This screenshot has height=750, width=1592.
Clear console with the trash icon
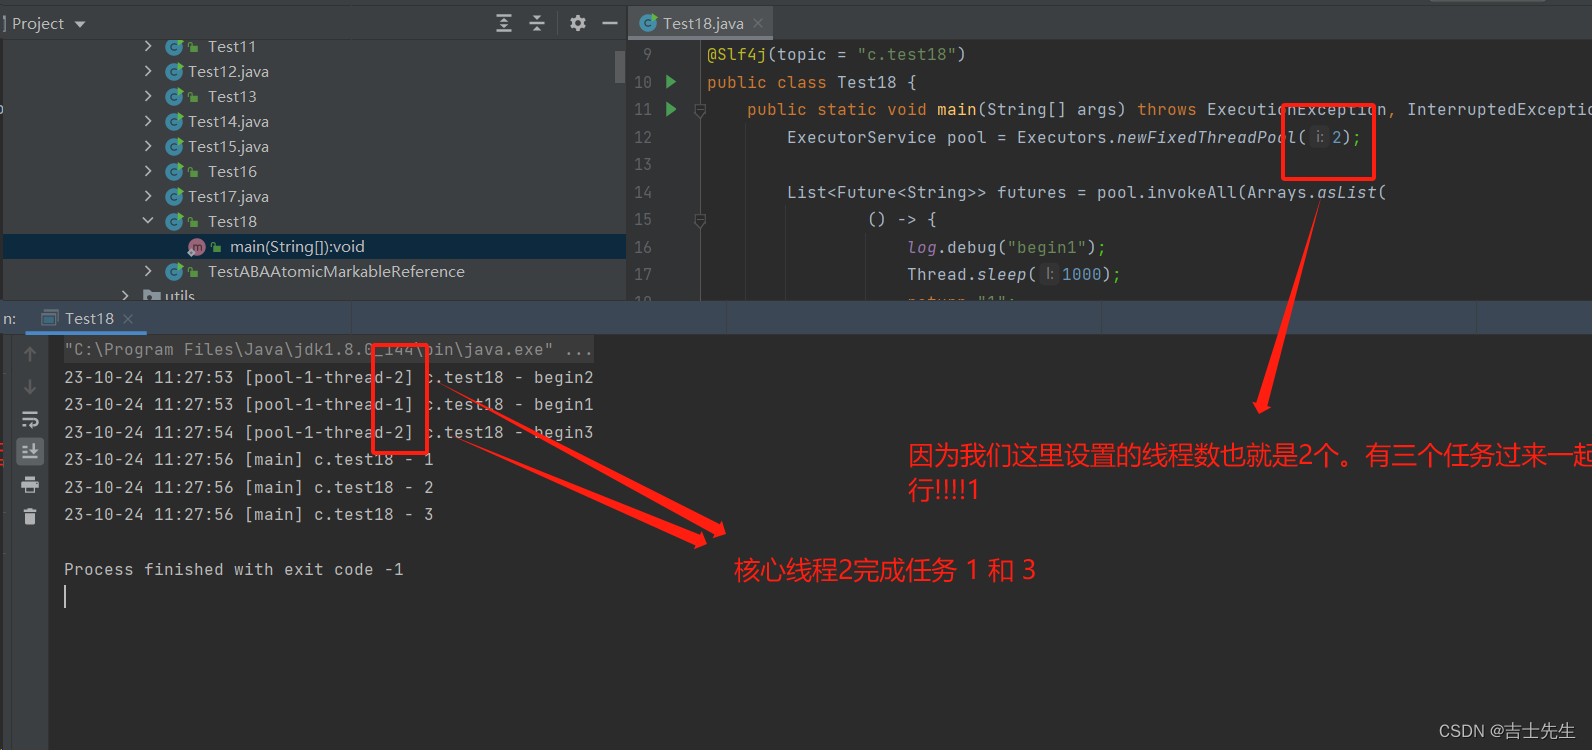pyautogui.click(x=30, y=516)
